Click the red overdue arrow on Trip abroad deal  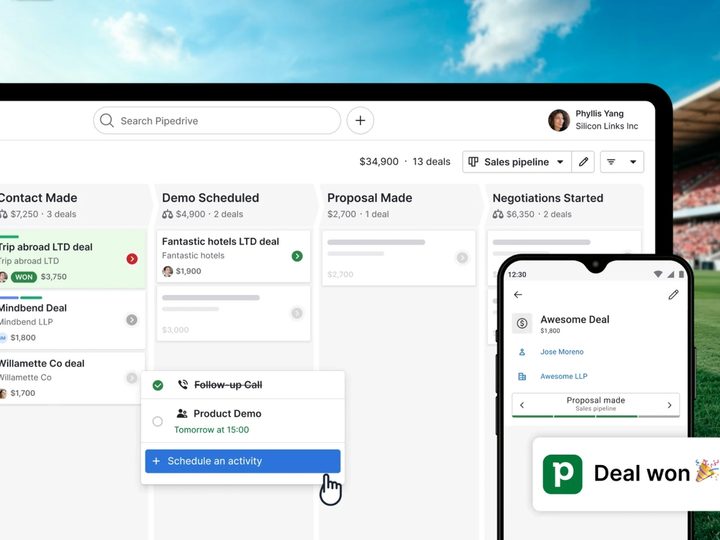click(132, 259)
